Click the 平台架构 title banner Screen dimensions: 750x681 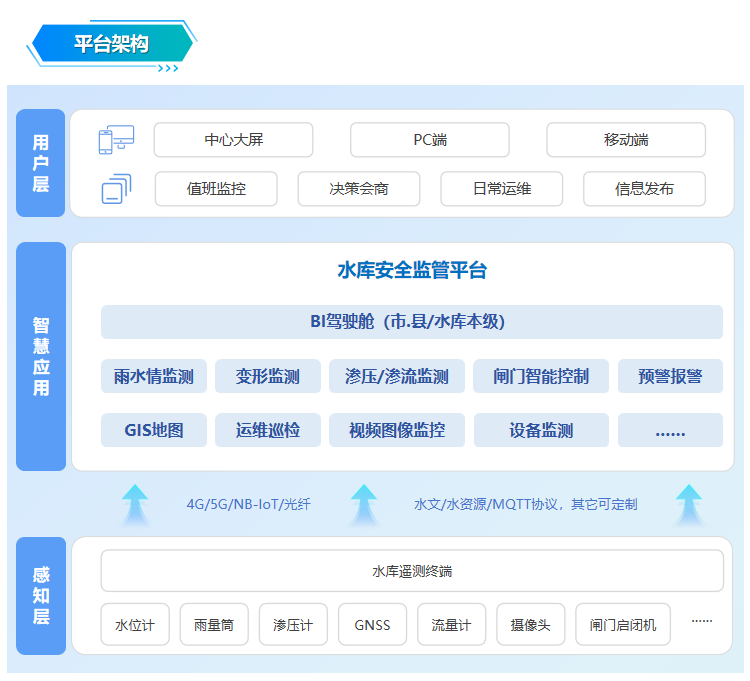pos(112,44)
